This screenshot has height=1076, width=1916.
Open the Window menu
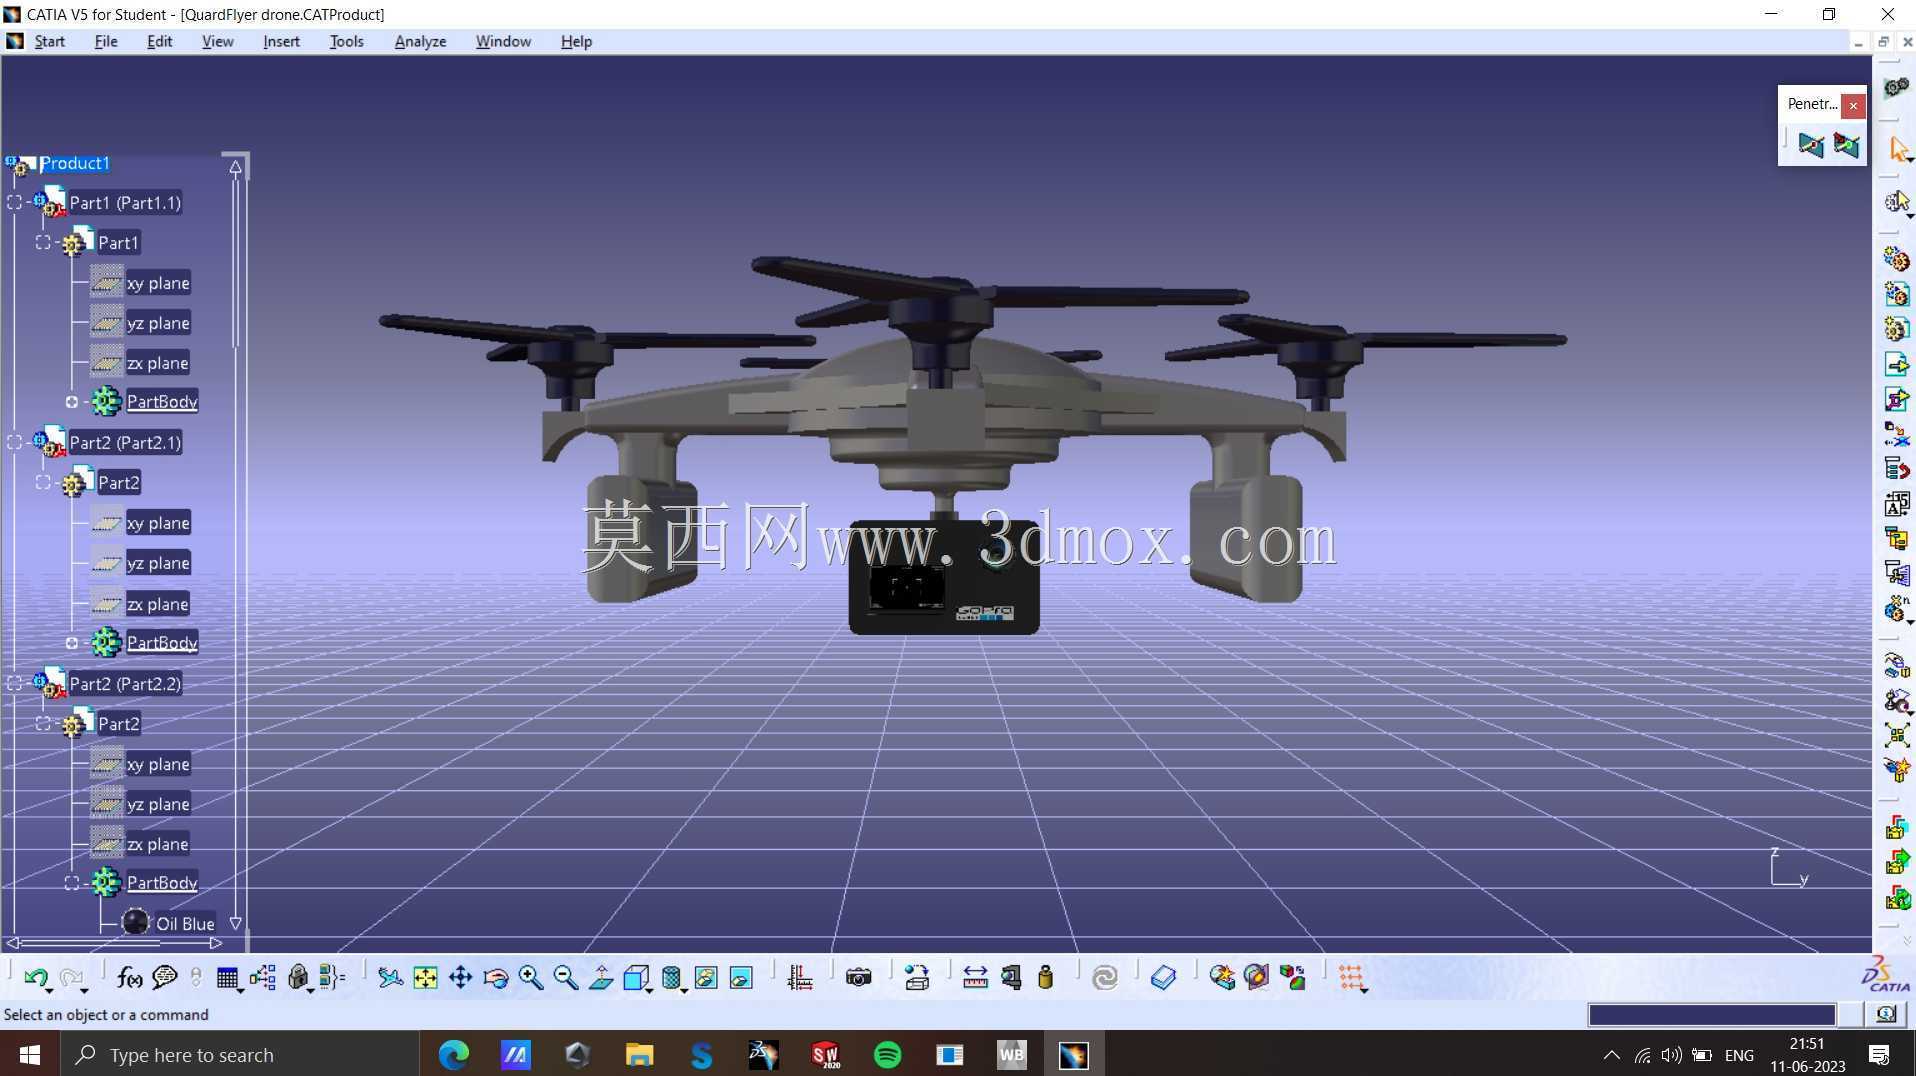[x=503, y=41]
